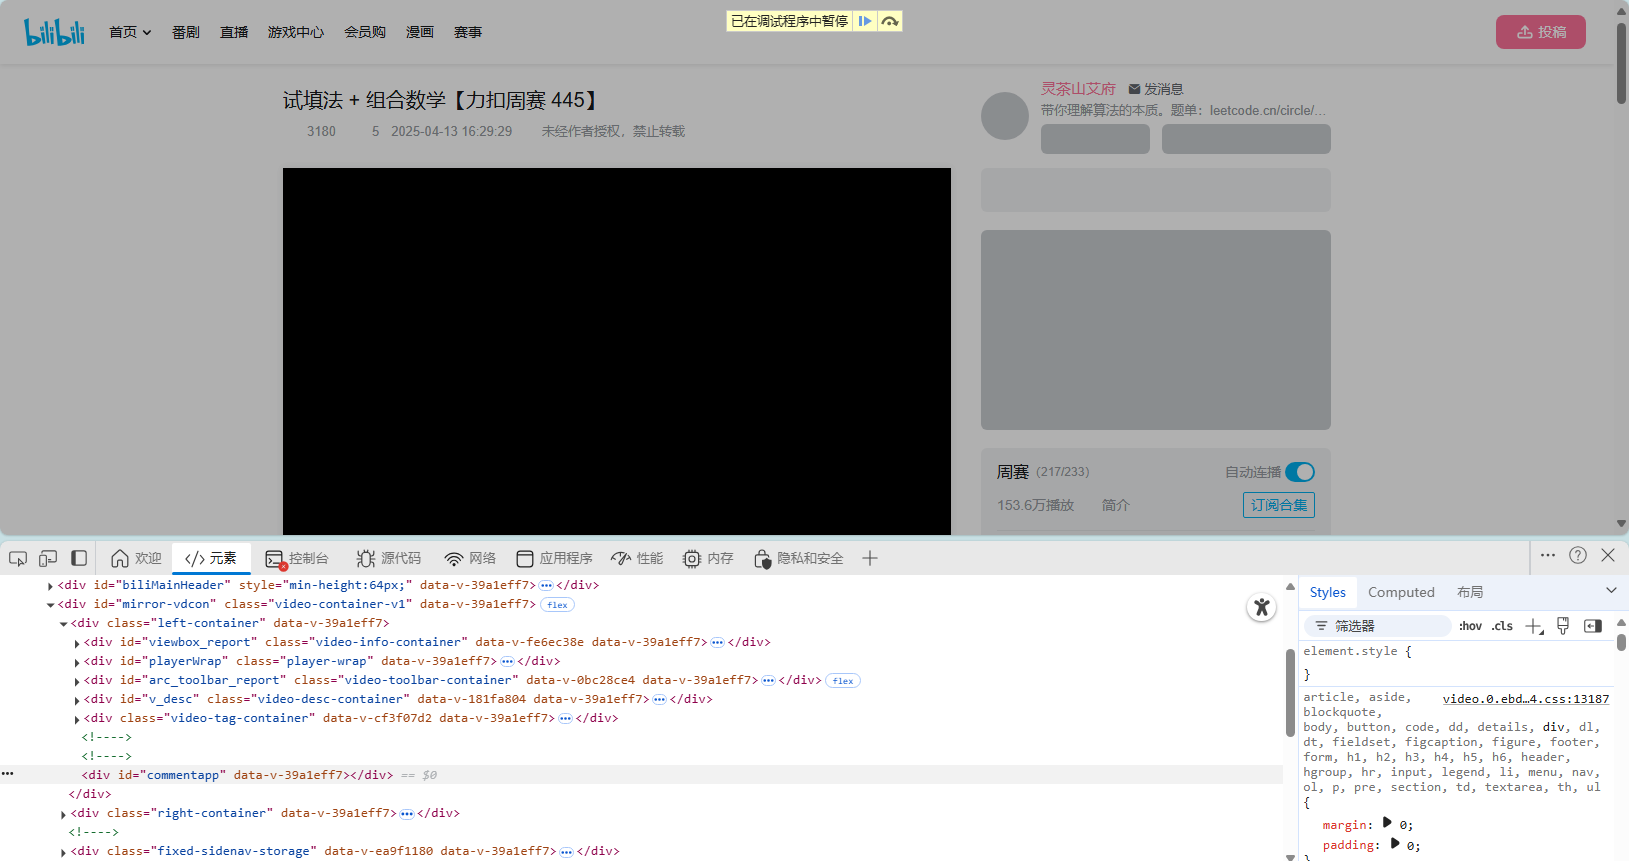Screen dimensions: 1629x861
Task: Select the Styles tab
Action: 1328,592
